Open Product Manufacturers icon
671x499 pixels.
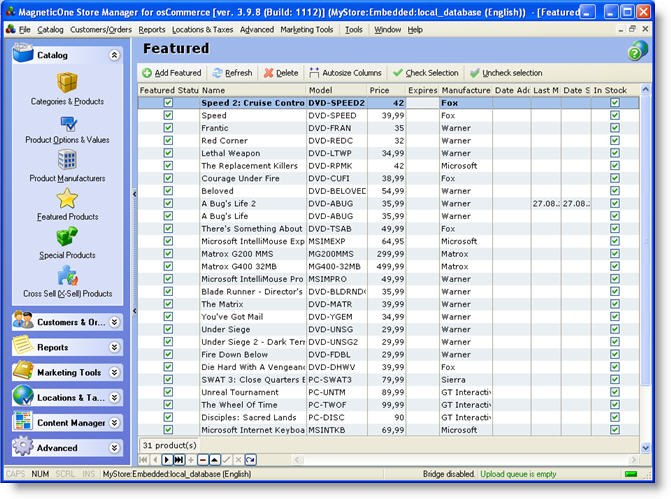[x=67, y=160]
